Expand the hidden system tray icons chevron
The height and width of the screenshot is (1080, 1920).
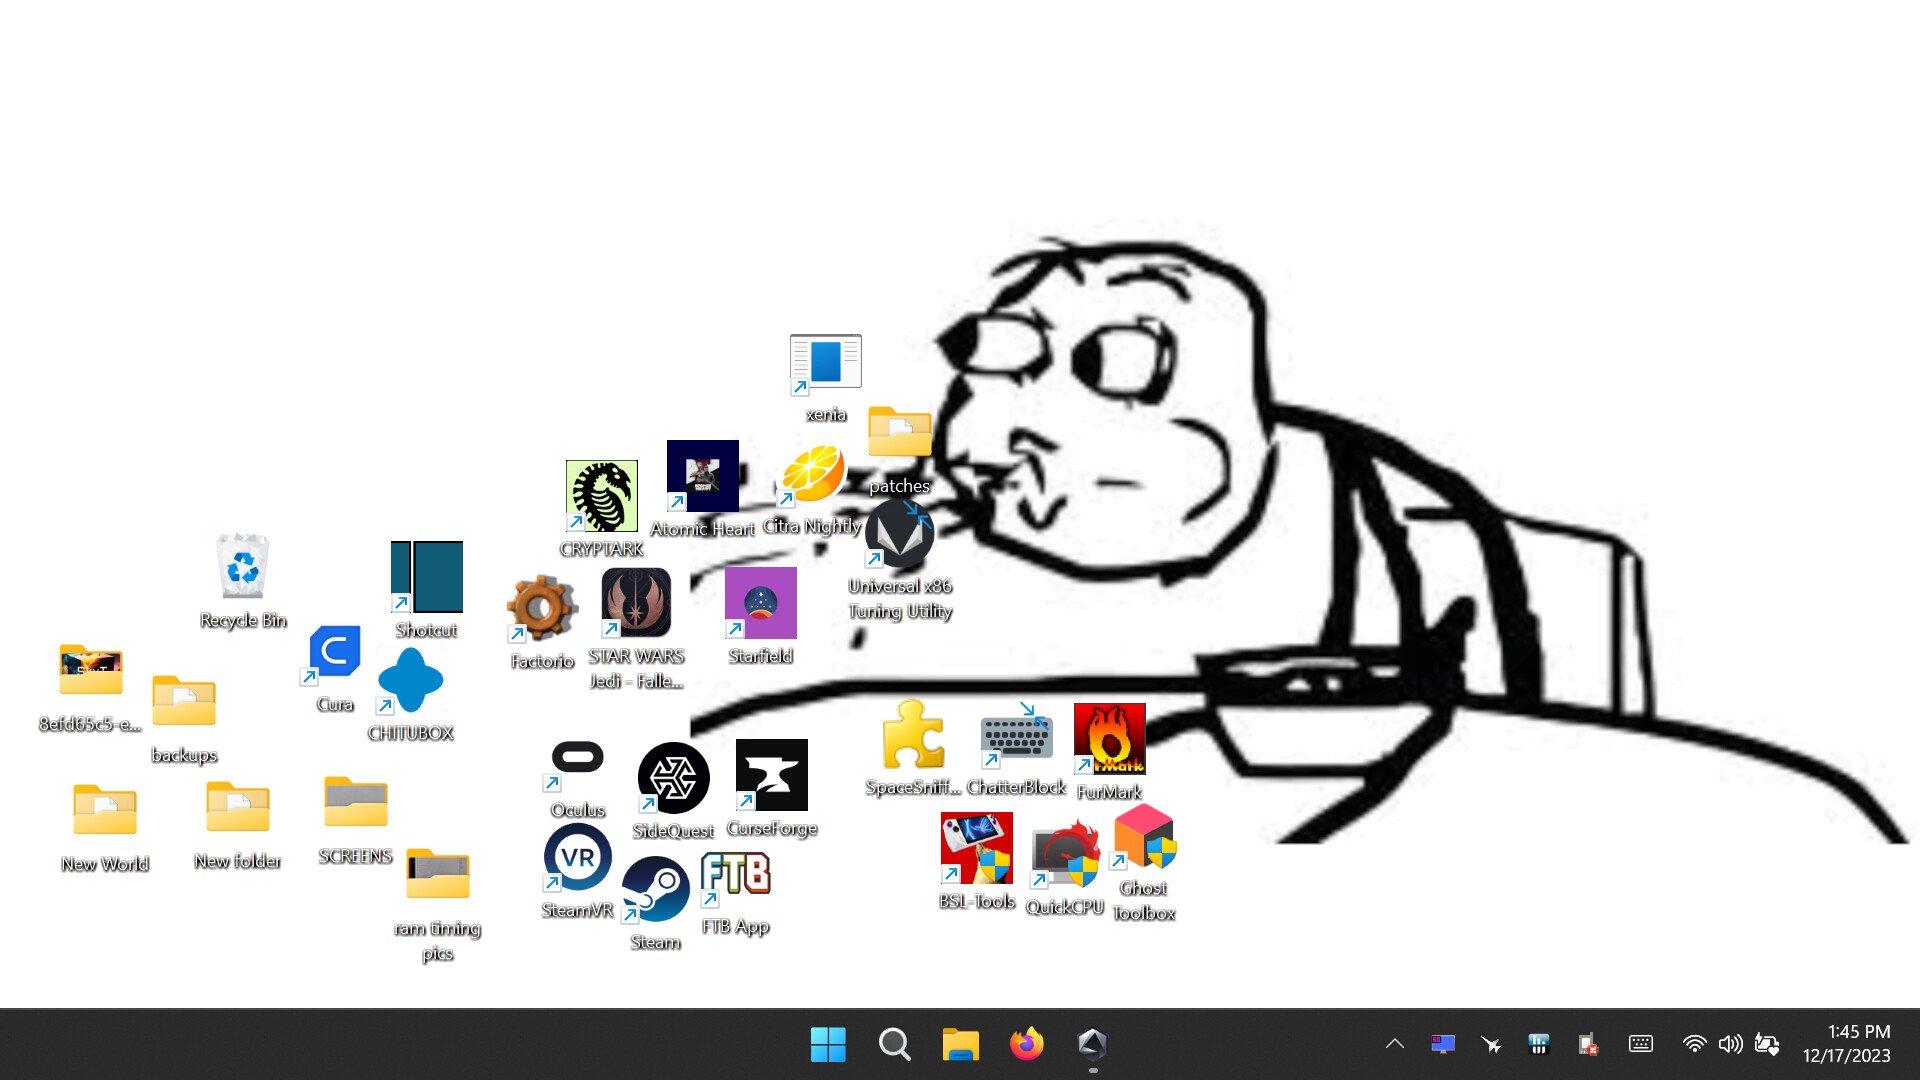click(1394, 1044)
